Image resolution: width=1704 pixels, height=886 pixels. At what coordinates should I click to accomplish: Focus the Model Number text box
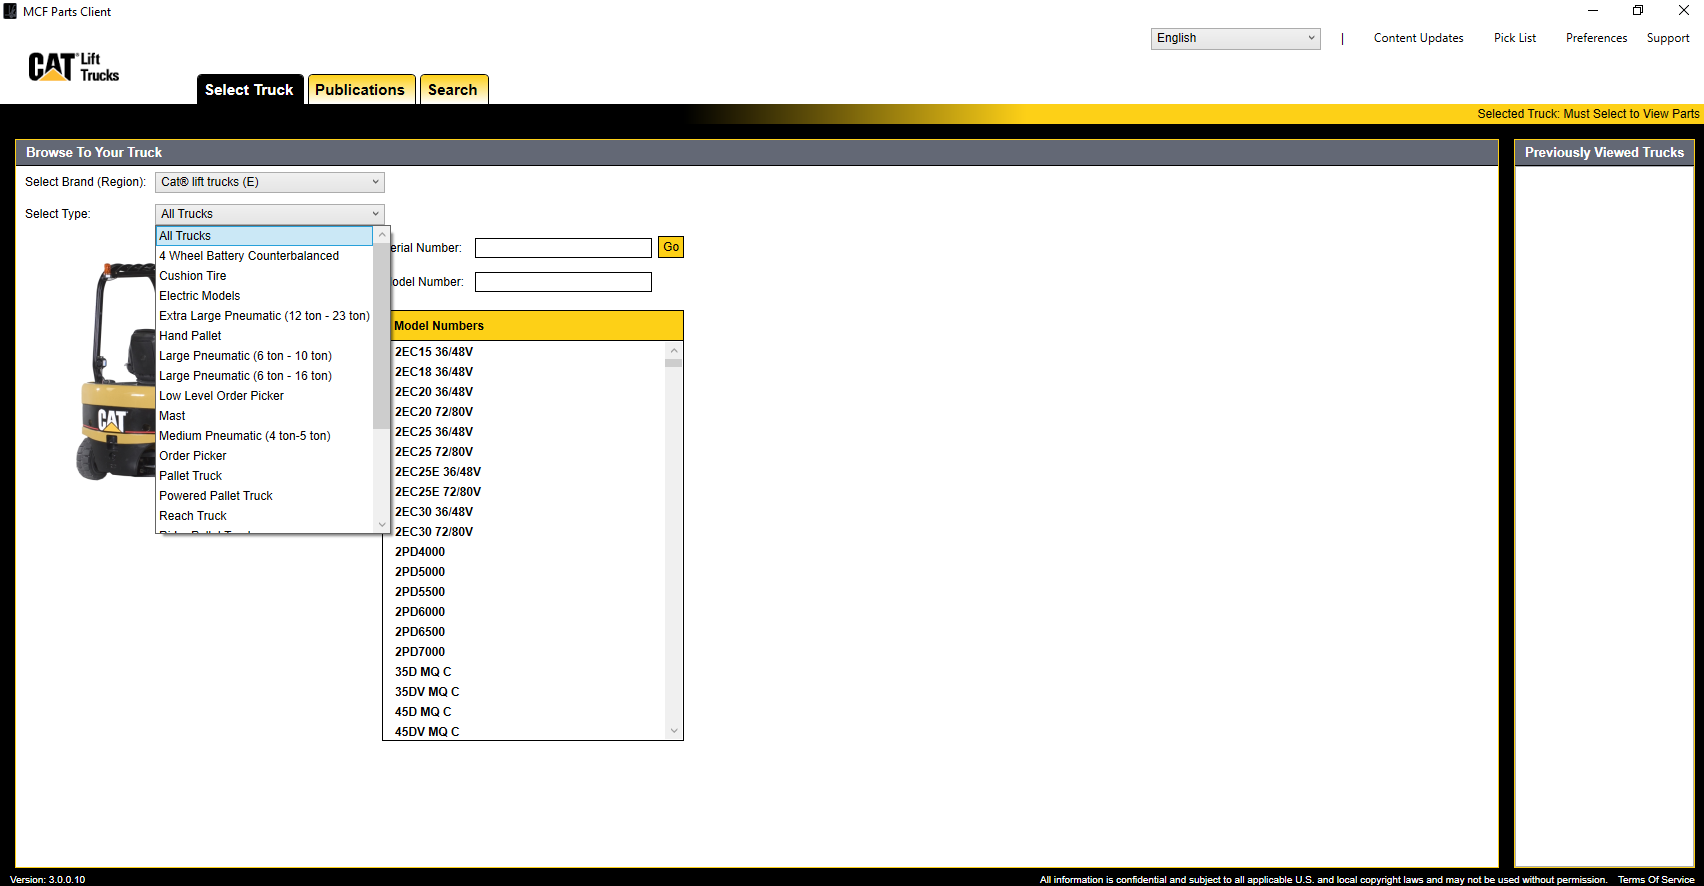point(563,282)
